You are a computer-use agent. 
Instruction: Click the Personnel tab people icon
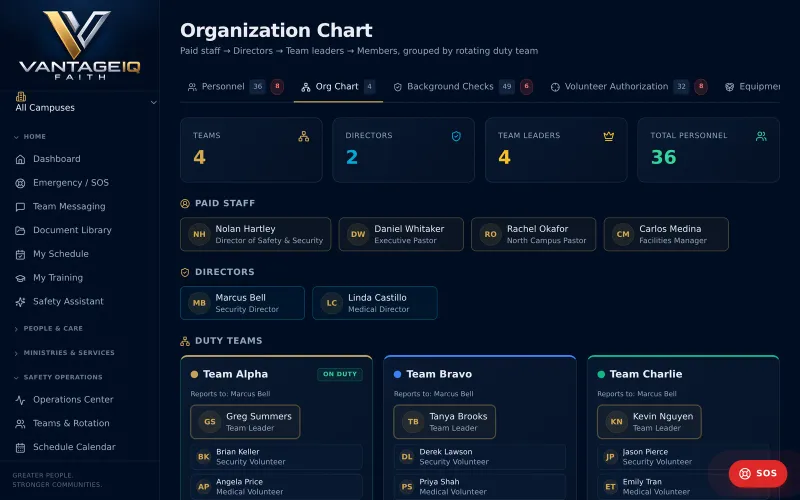[192, 87]
